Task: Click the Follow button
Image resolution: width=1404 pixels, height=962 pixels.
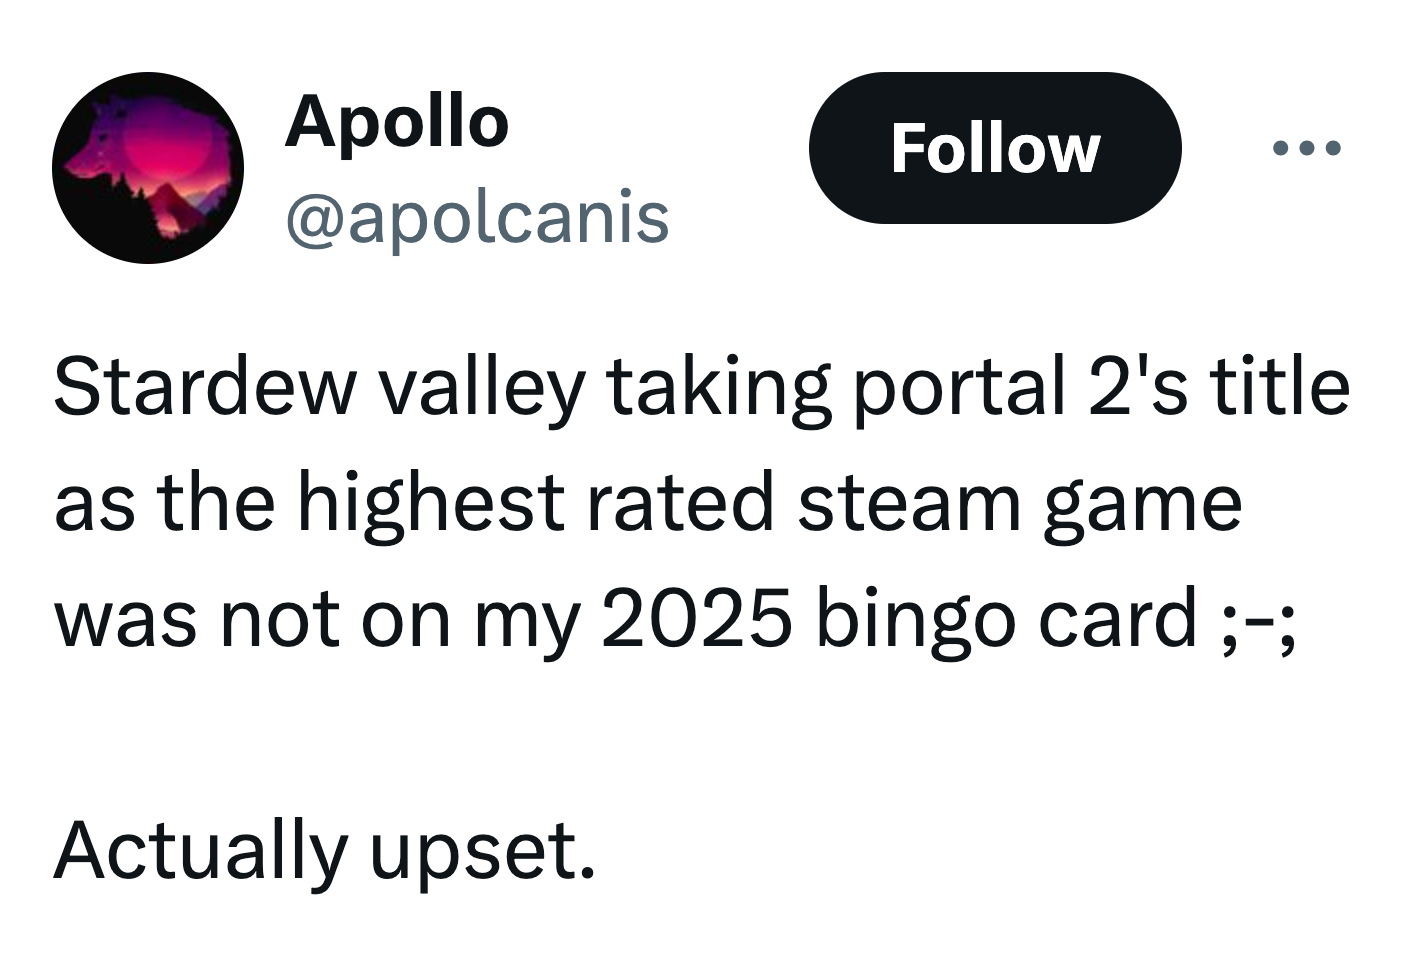Action: pos(995,148)
